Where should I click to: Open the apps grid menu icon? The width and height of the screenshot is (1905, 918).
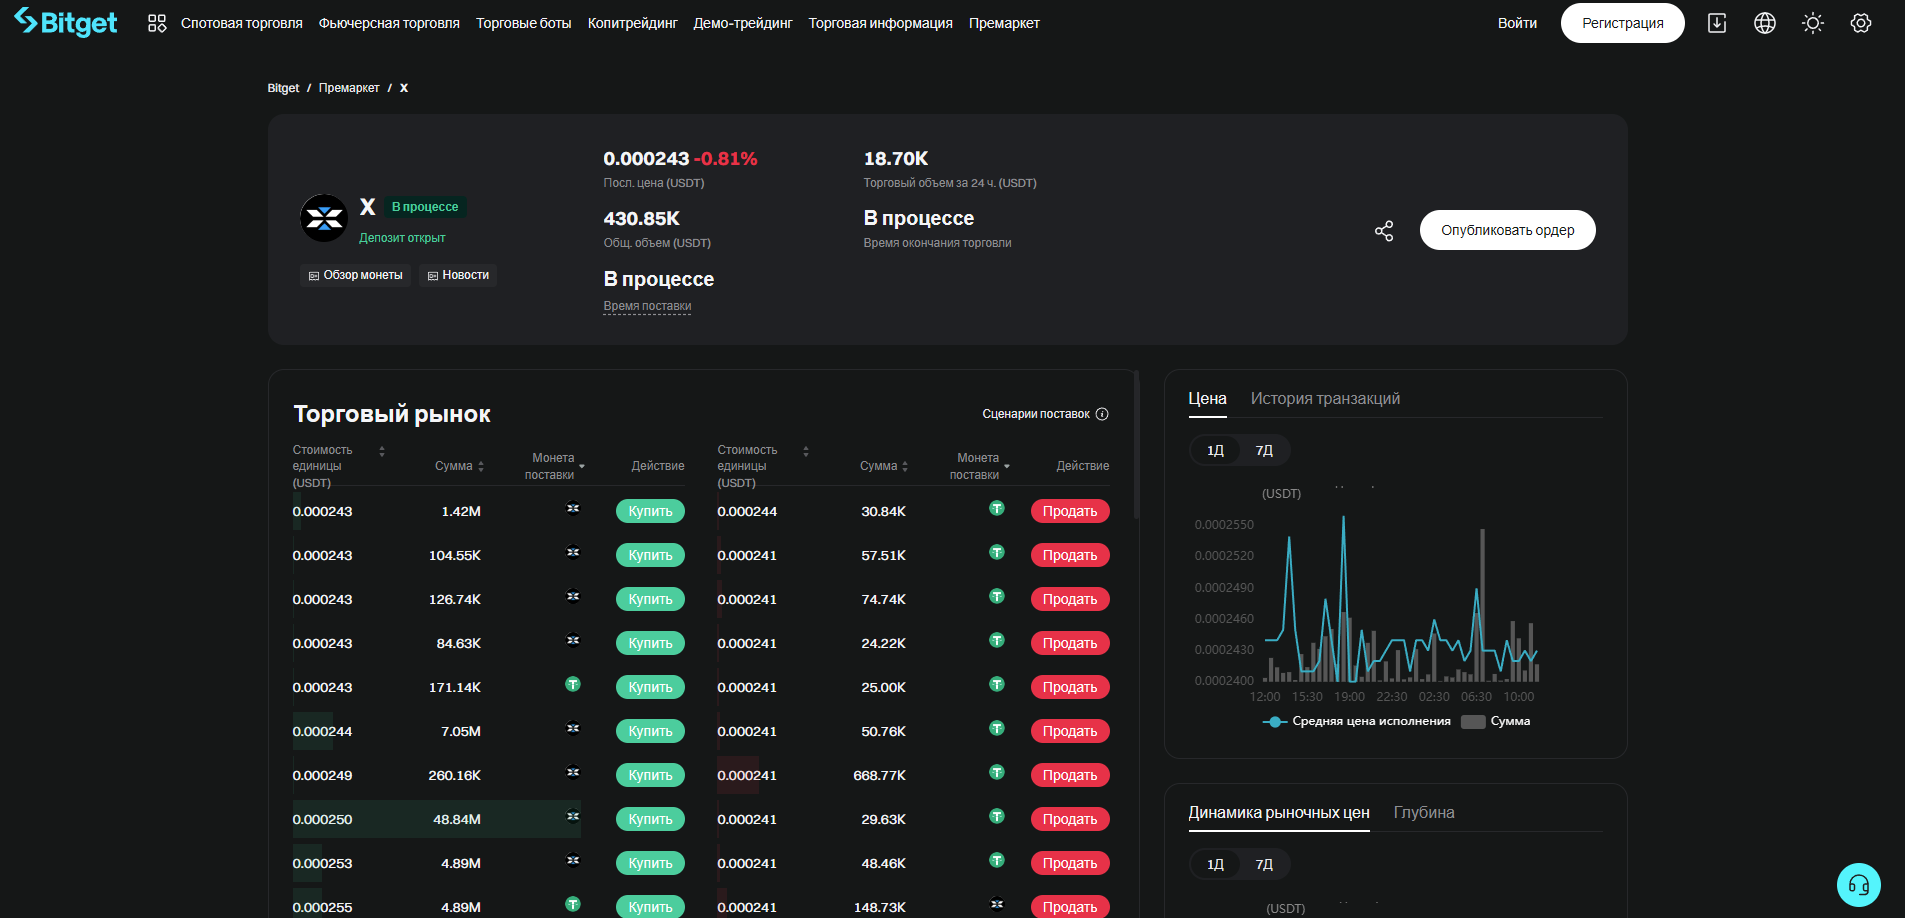click(x=157, y=23)
